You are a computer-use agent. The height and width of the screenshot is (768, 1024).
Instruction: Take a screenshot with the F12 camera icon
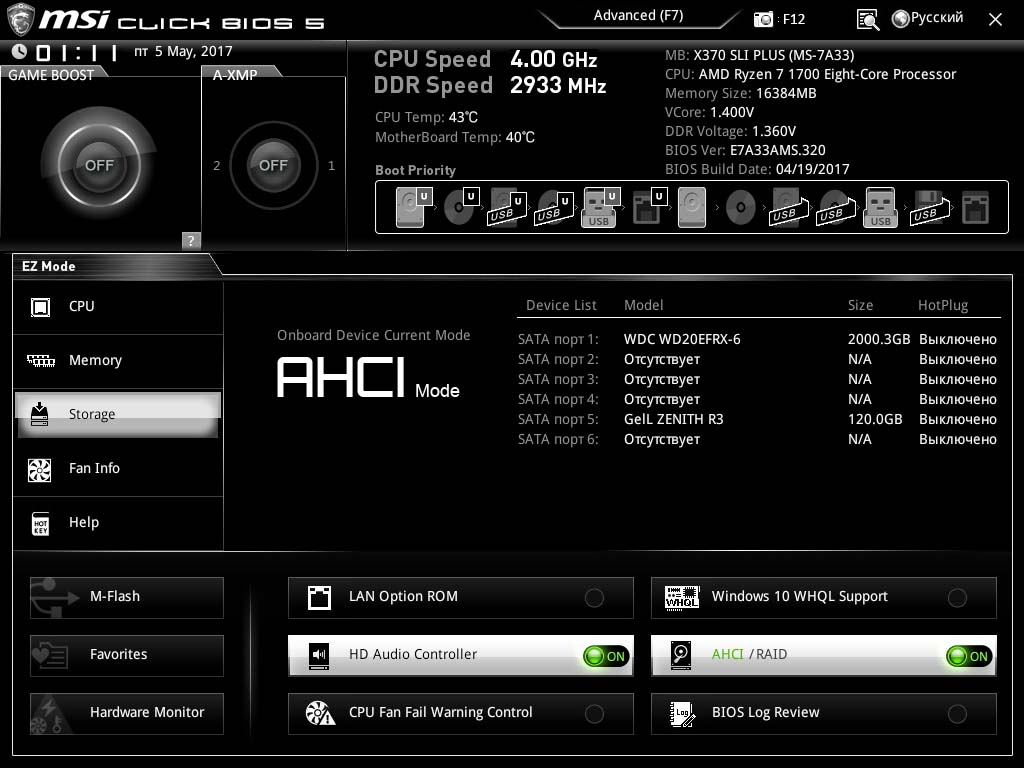click(763, 19)
